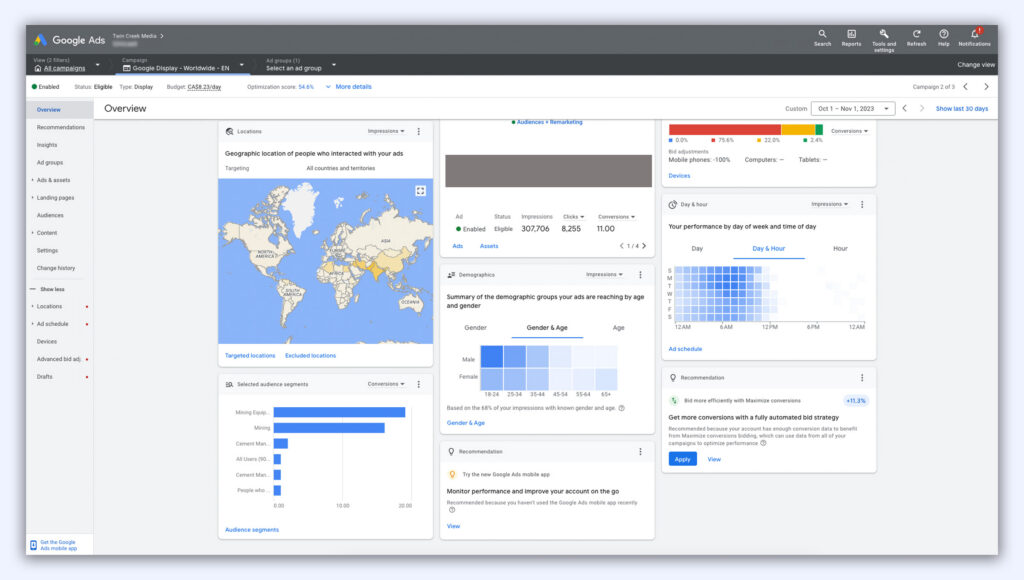
Task: Refresh the page using the Refresh icon
Action: coord(916,38)
